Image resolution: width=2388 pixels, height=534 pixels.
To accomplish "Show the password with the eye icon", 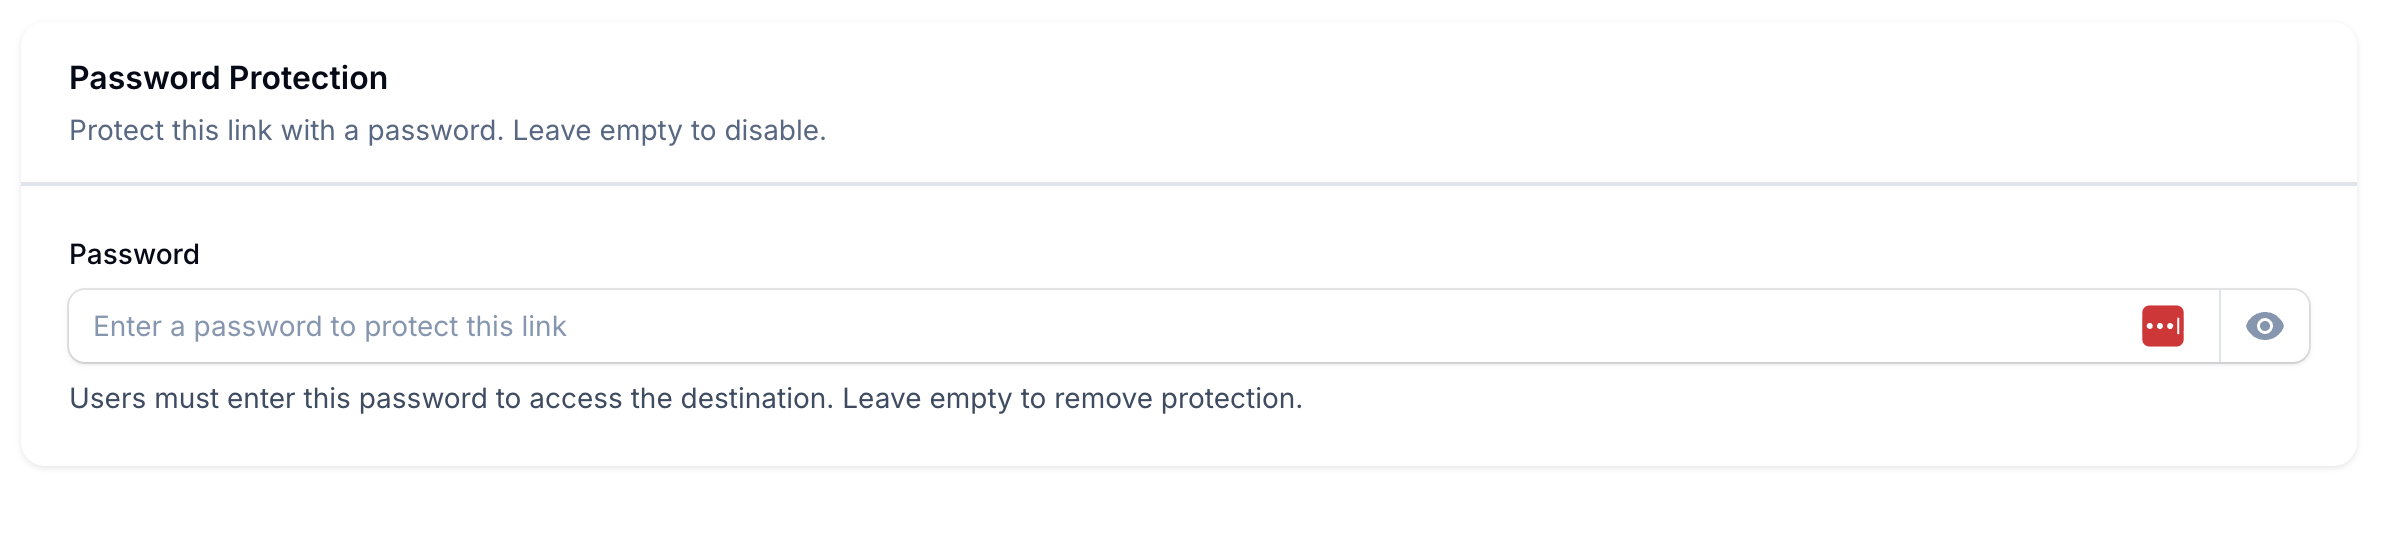I will point(2264,326).
